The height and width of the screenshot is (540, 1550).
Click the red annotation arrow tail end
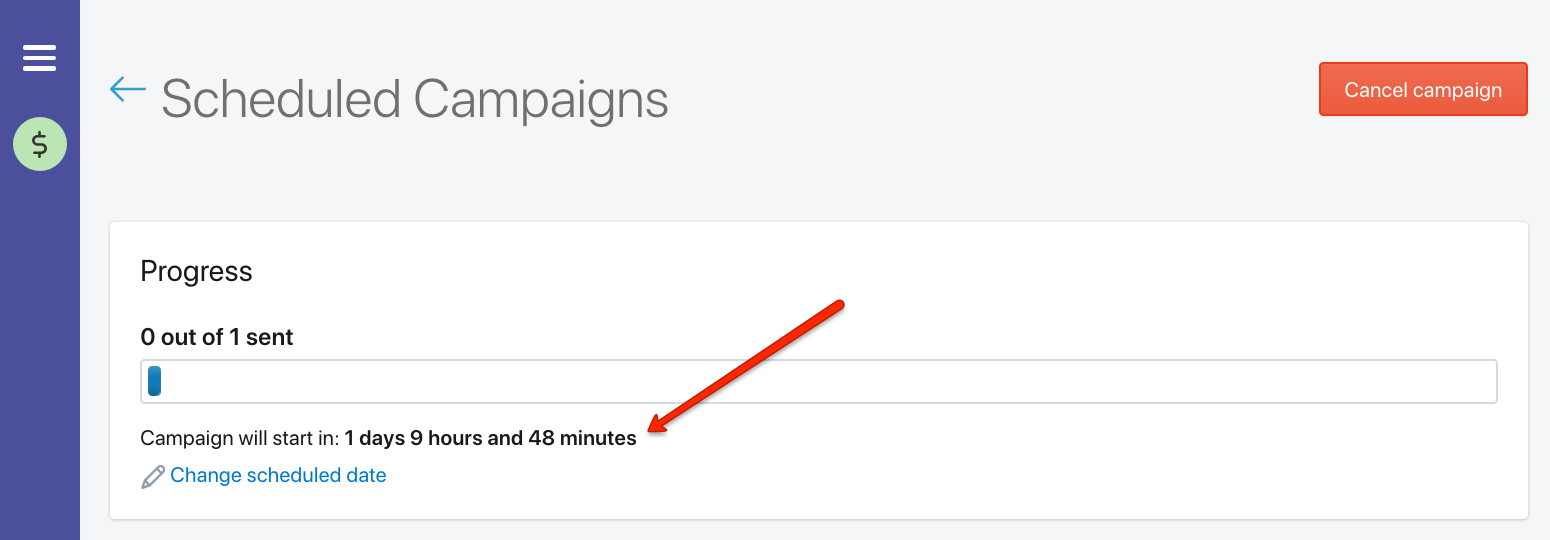coord(838,303)
